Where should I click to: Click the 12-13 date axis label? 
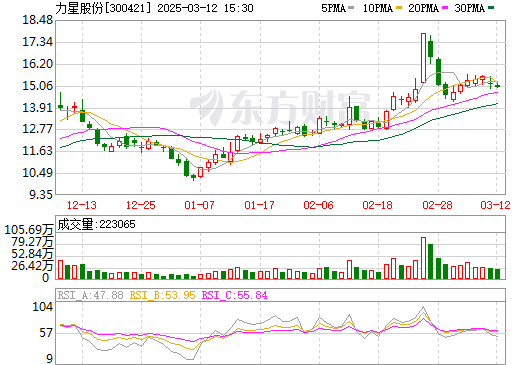click(82, 205)
